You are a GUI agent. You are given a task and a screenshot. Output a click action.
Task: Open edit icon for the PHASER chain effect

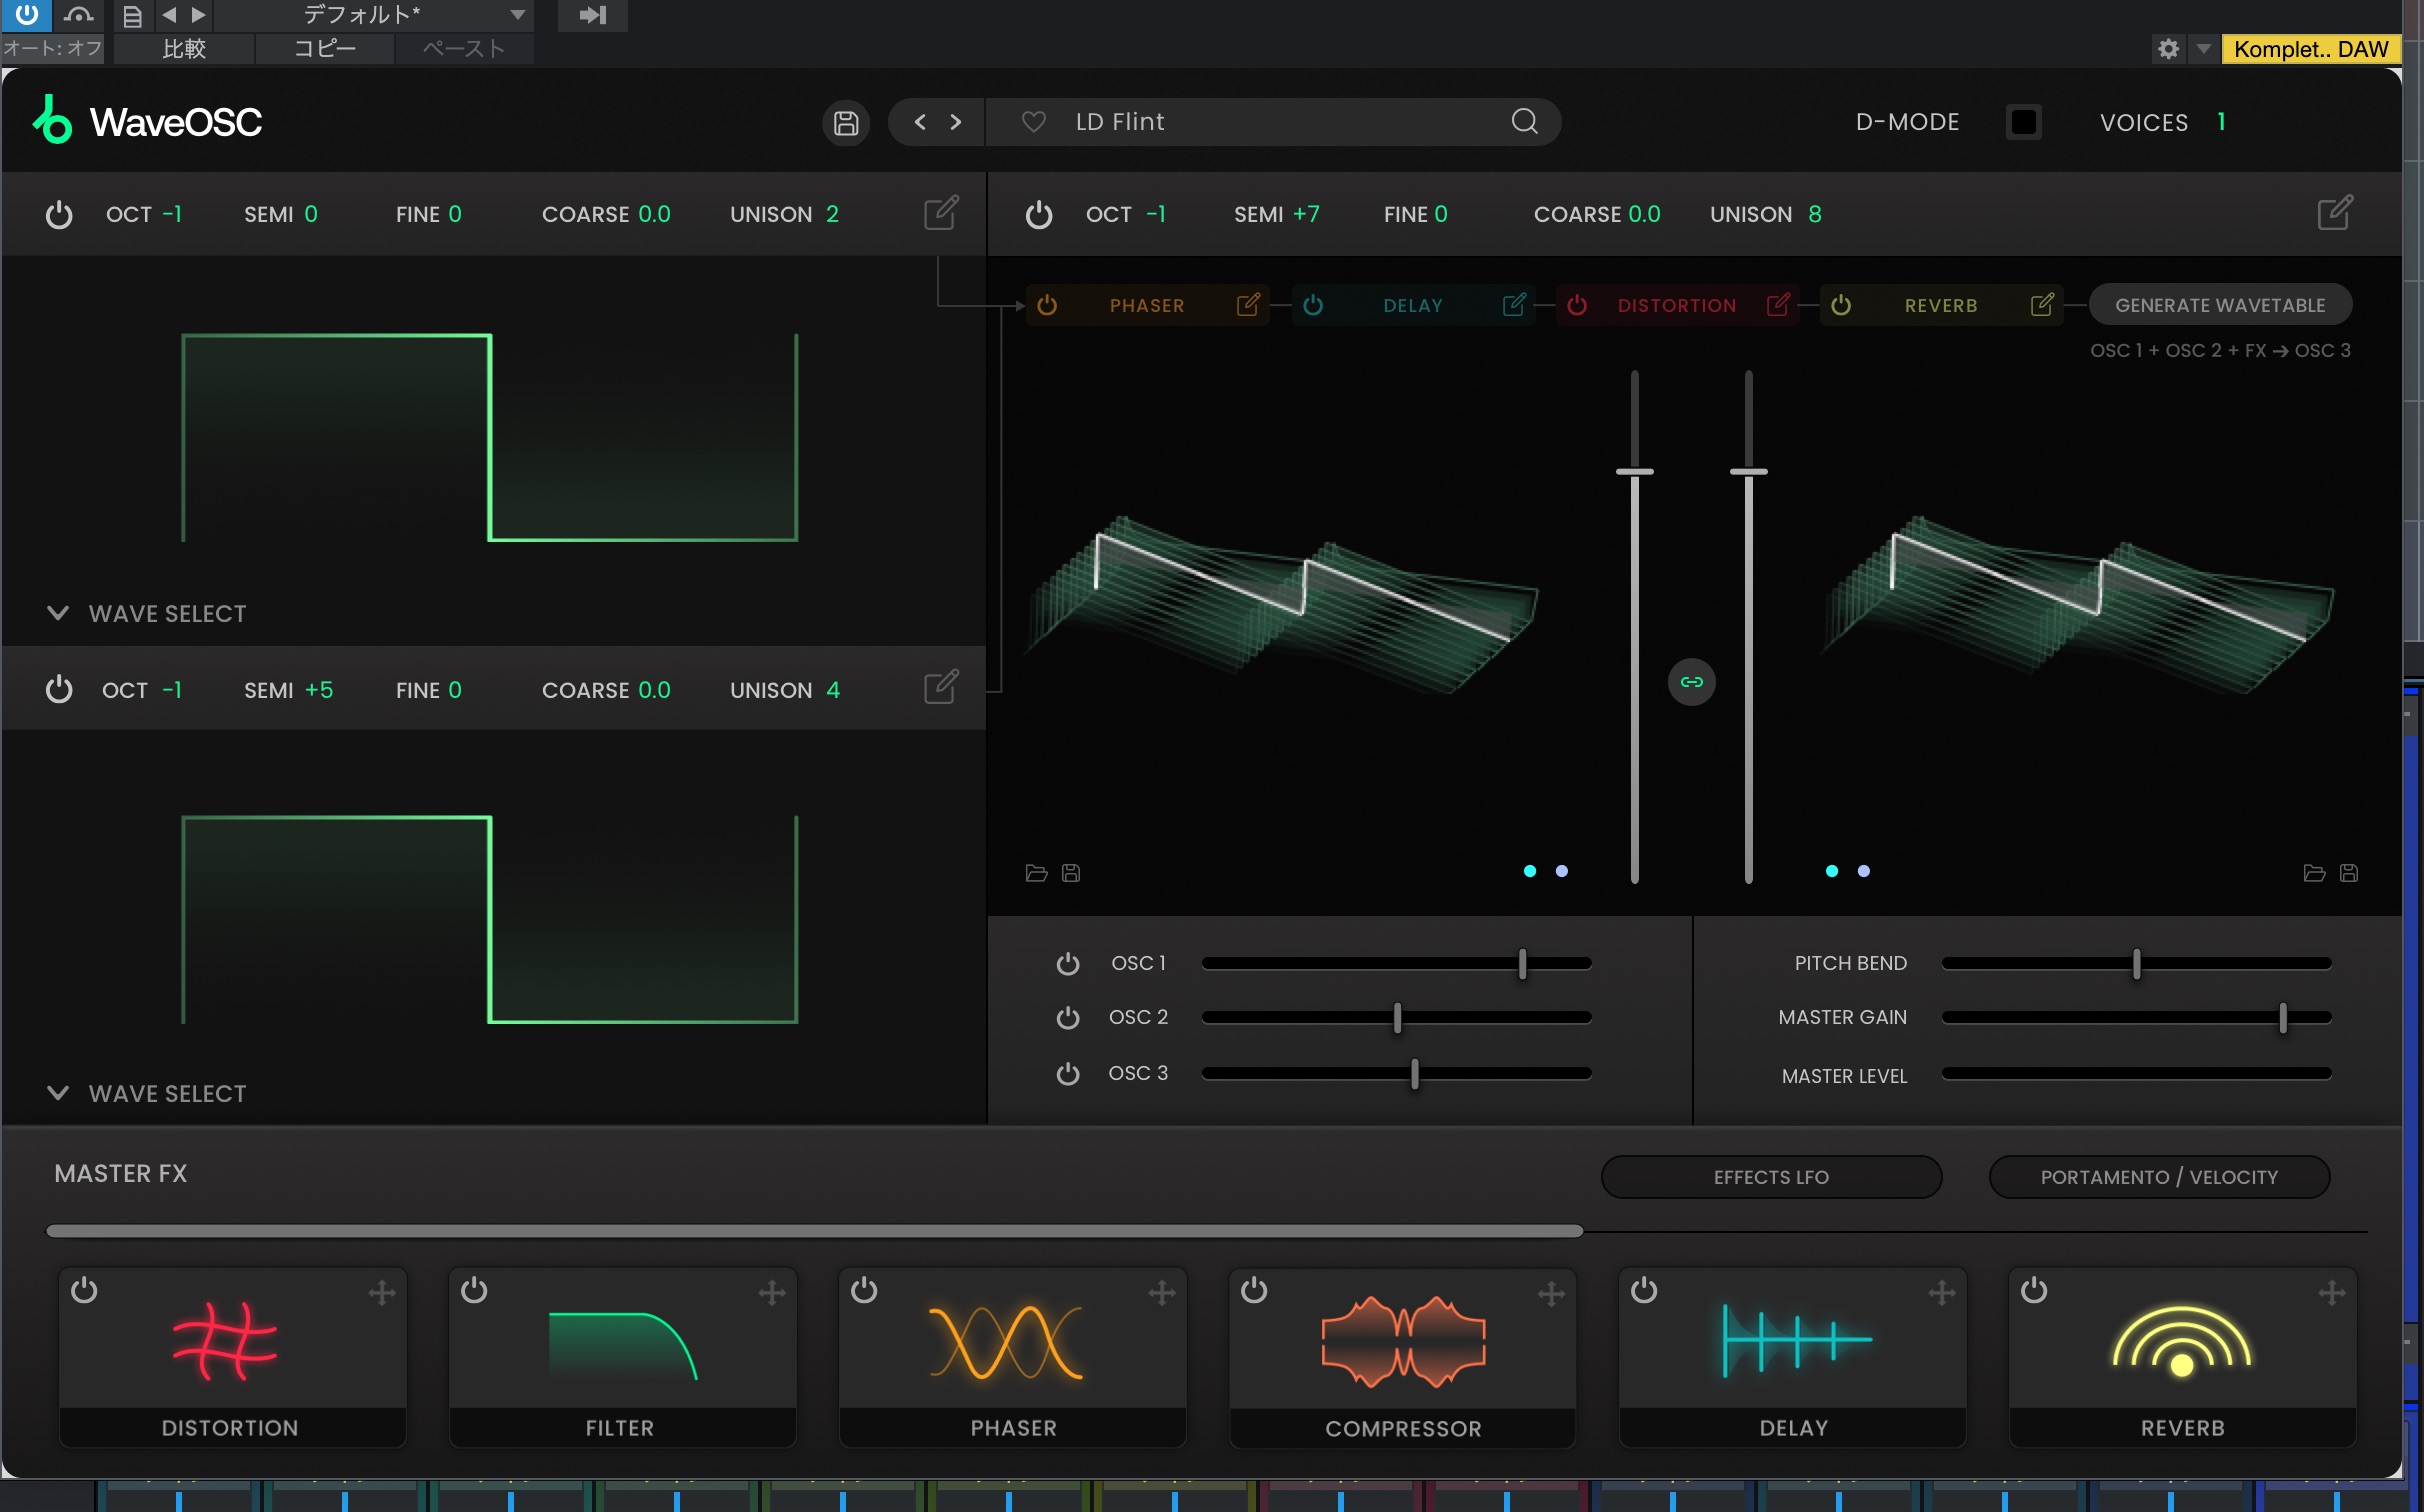pos(1248,305)
